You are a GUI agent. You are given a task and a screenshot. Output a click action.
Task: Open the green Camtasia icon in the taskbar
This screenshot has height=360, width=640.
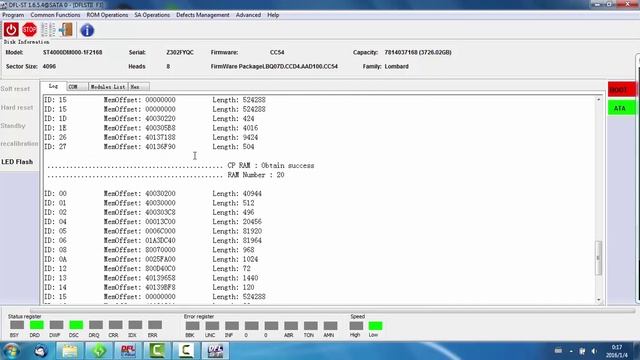tap(157, 351)
